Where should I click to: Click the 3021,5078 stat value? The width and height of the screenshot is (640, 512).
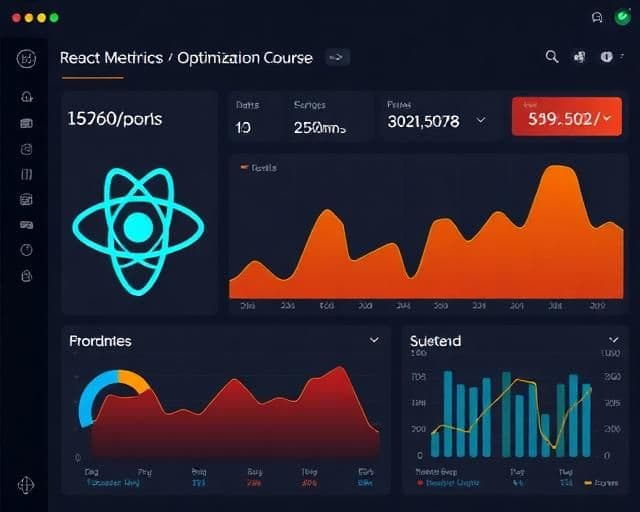[x=423, y=121]
